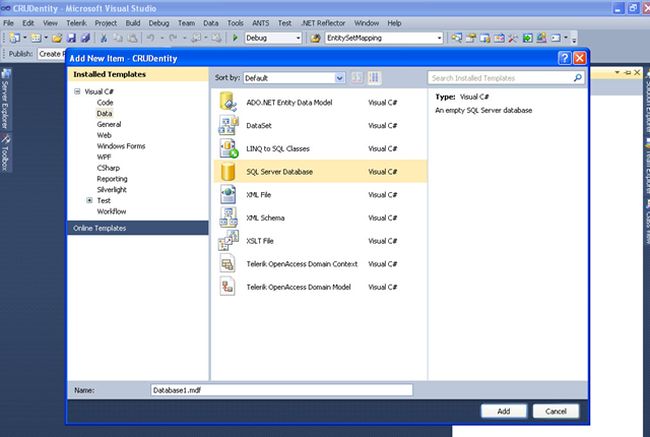Select the Silverlight category
Image resolution: width=650 pixels, height=437 pixels.
tap(112, 189)
